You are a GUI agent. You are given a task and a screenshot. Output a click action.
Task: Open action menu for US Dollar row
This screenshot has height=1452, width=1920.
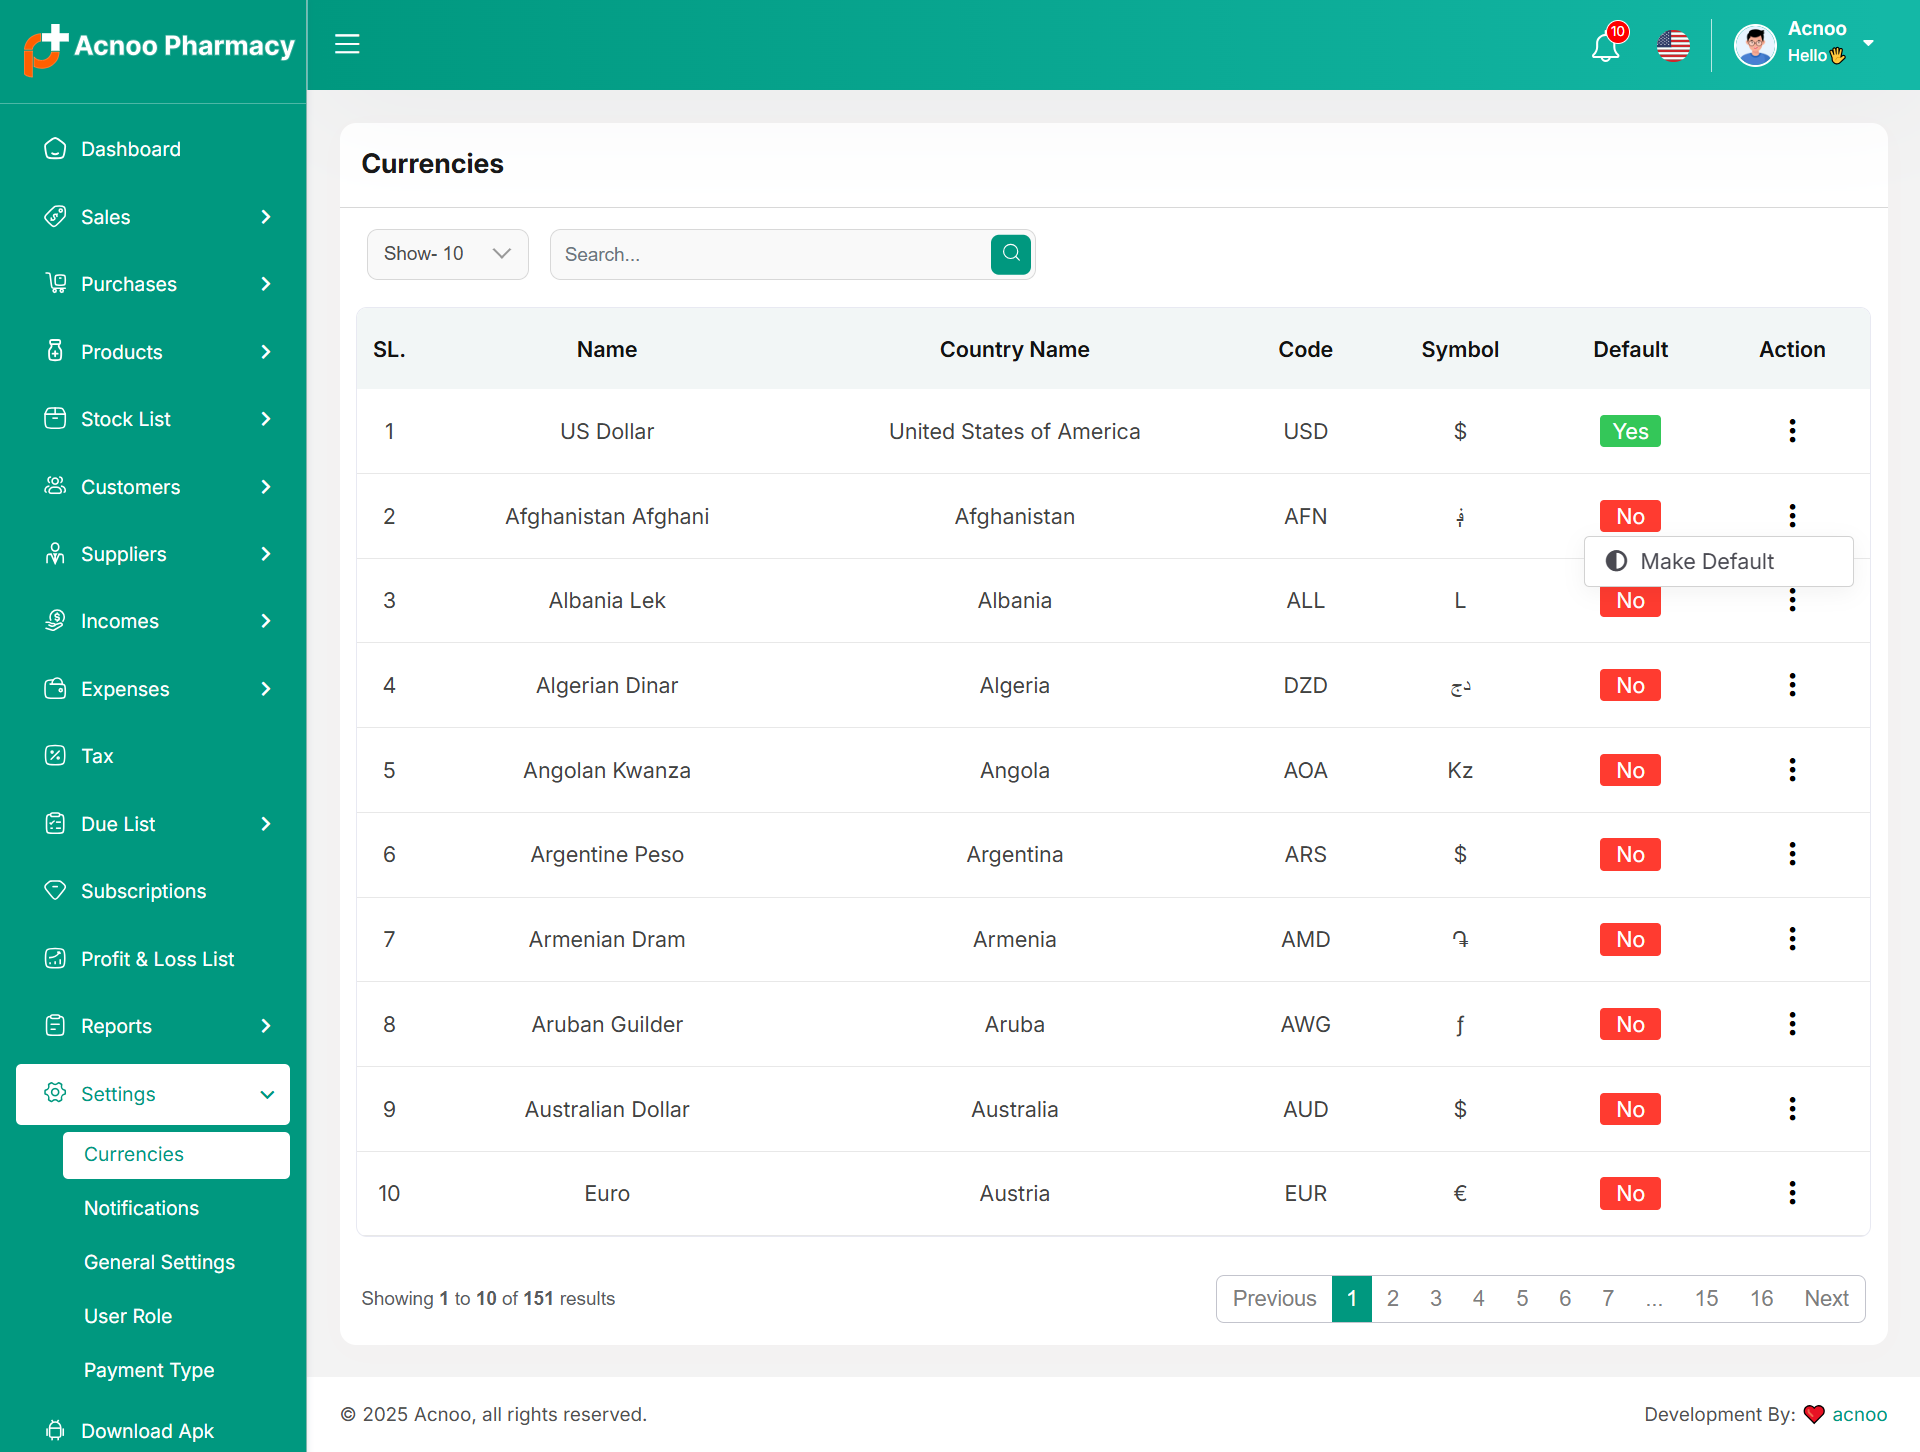(1792, 431)
